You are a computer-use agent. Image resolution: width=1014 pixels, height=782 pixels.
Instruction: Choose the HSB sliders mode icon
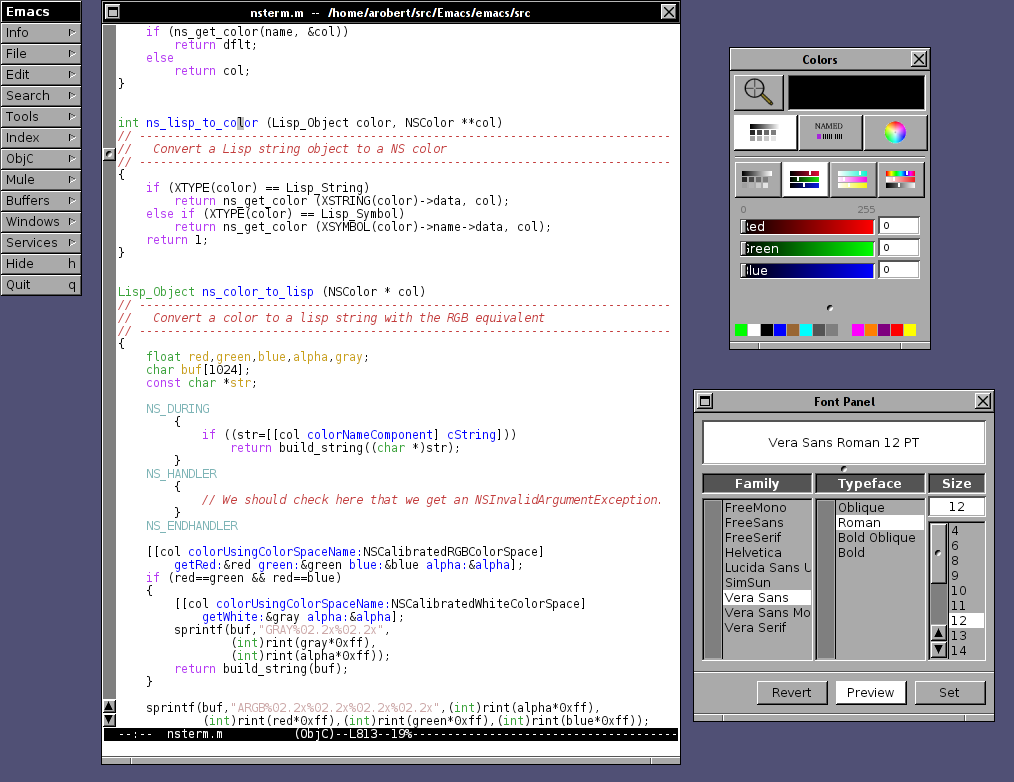901,180
